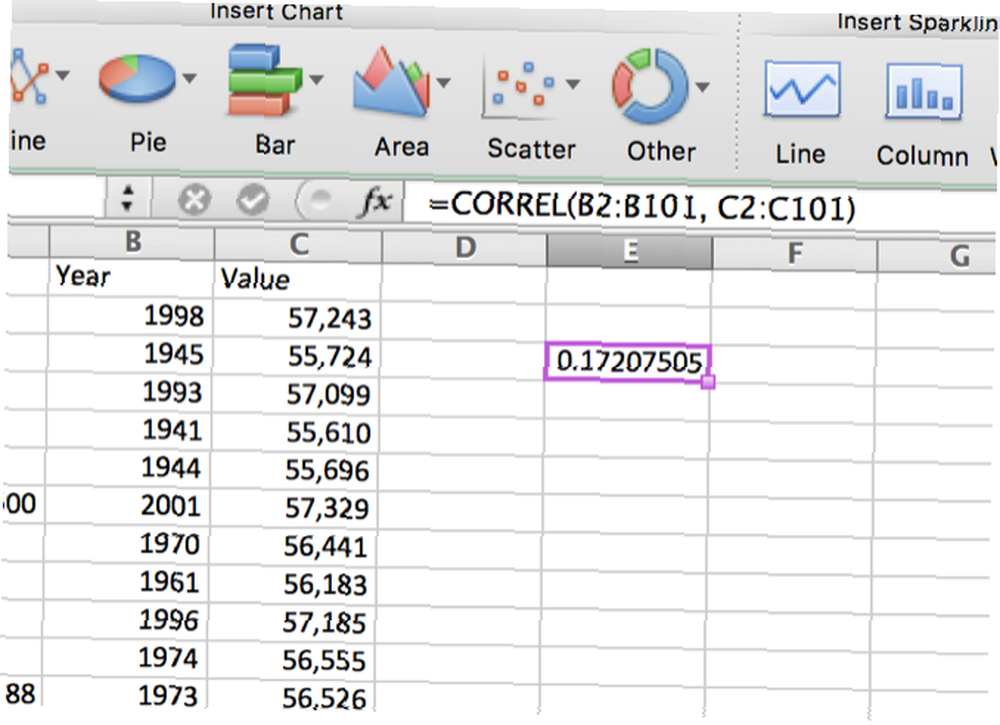
Task: Open the Pie chart gallery
Action: (x=137, y=82)
